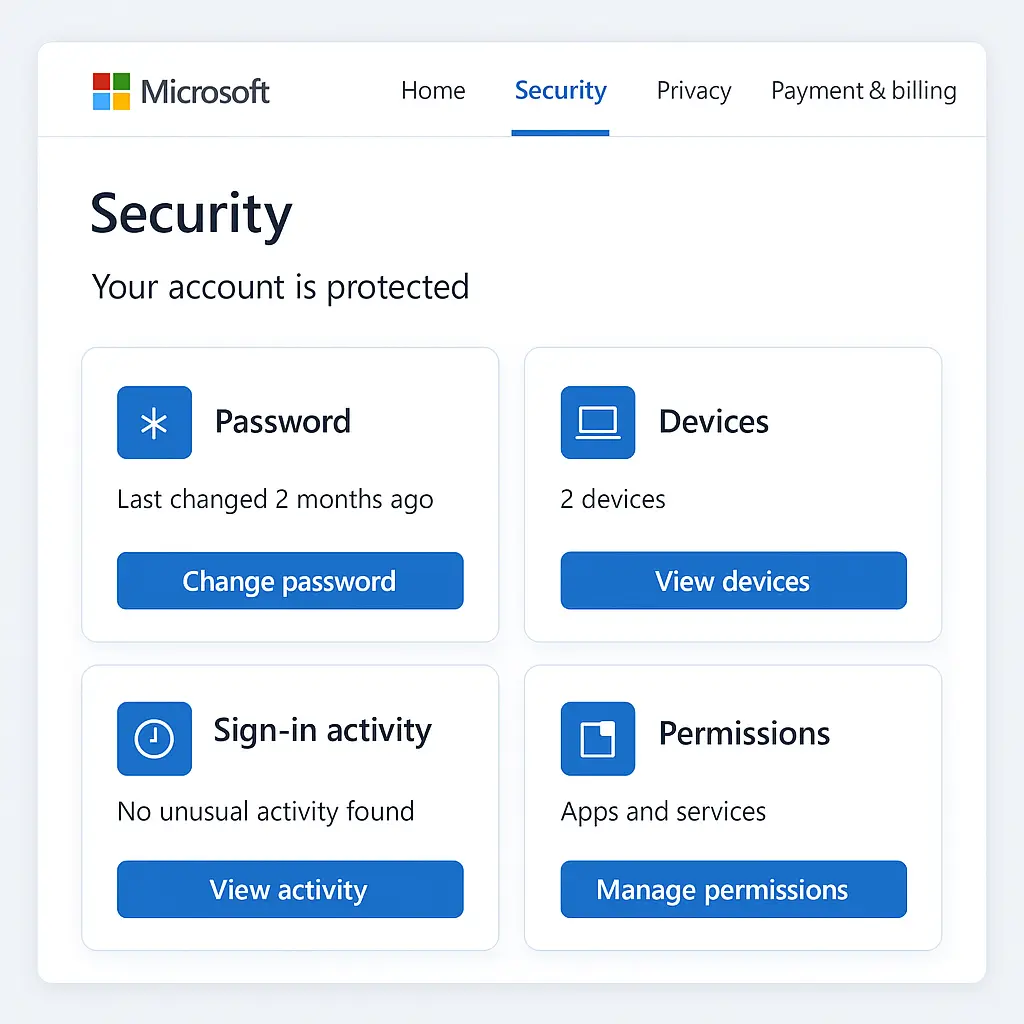The image size is (1024, 1024).
Task: Click the Password card heading
Action: [x=283, y=422]
